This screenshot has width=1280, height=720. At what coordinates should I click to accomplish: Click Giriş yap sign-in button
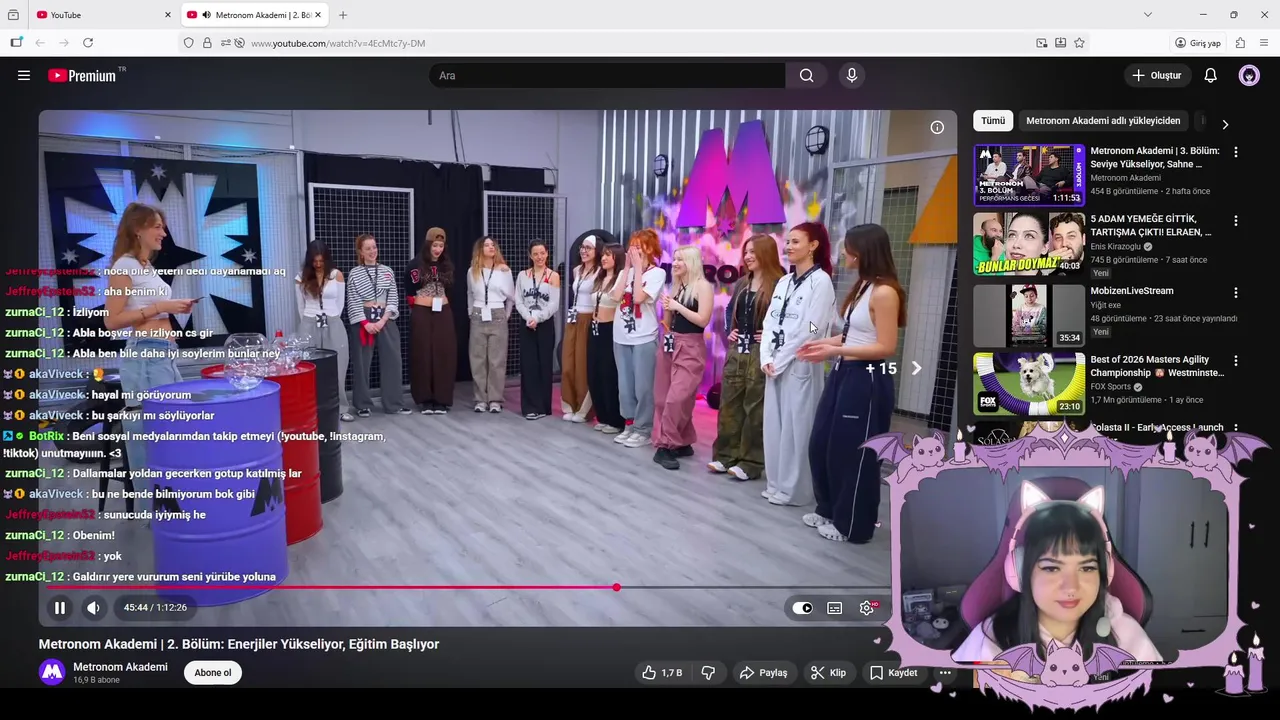pos(1198,43)
